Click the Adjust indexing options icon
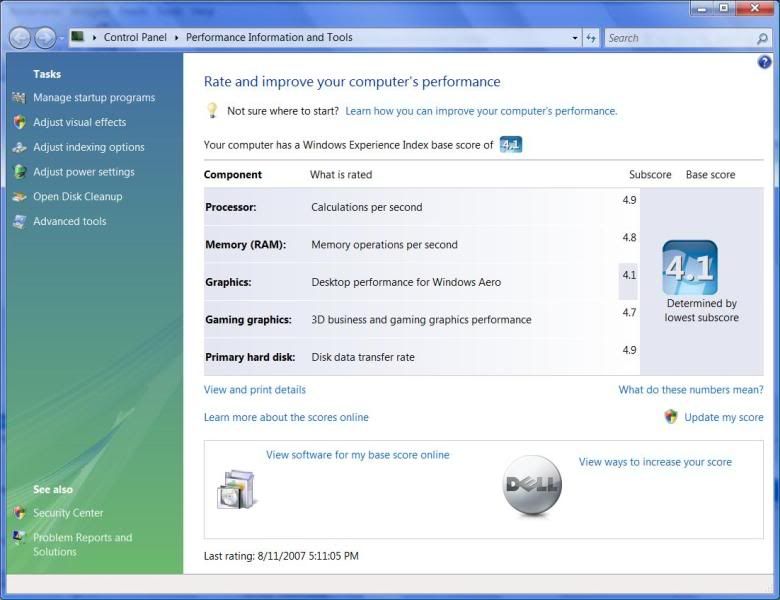This screenshot has height=600, width=780. [x=19, y=147]
